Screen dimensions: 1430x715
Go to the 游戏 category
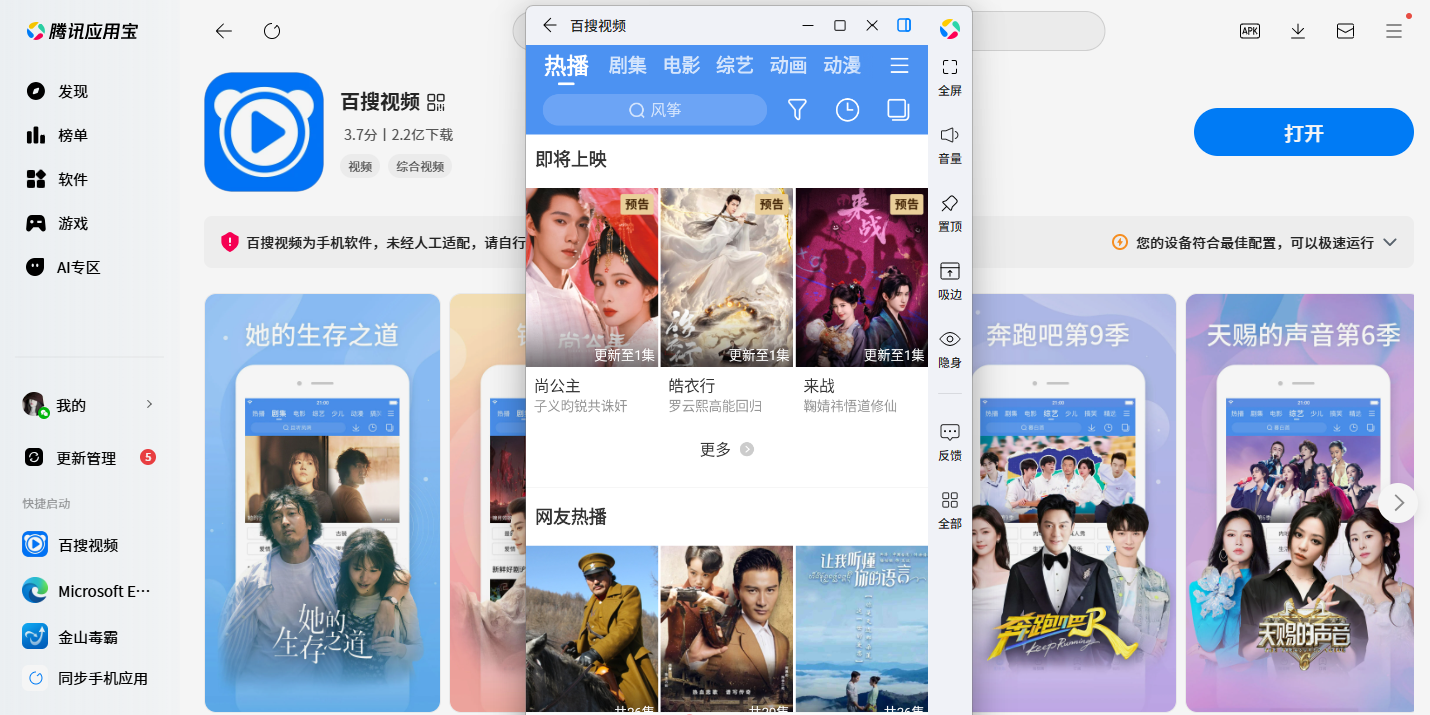pyautogui.click(x=58, y=223)
